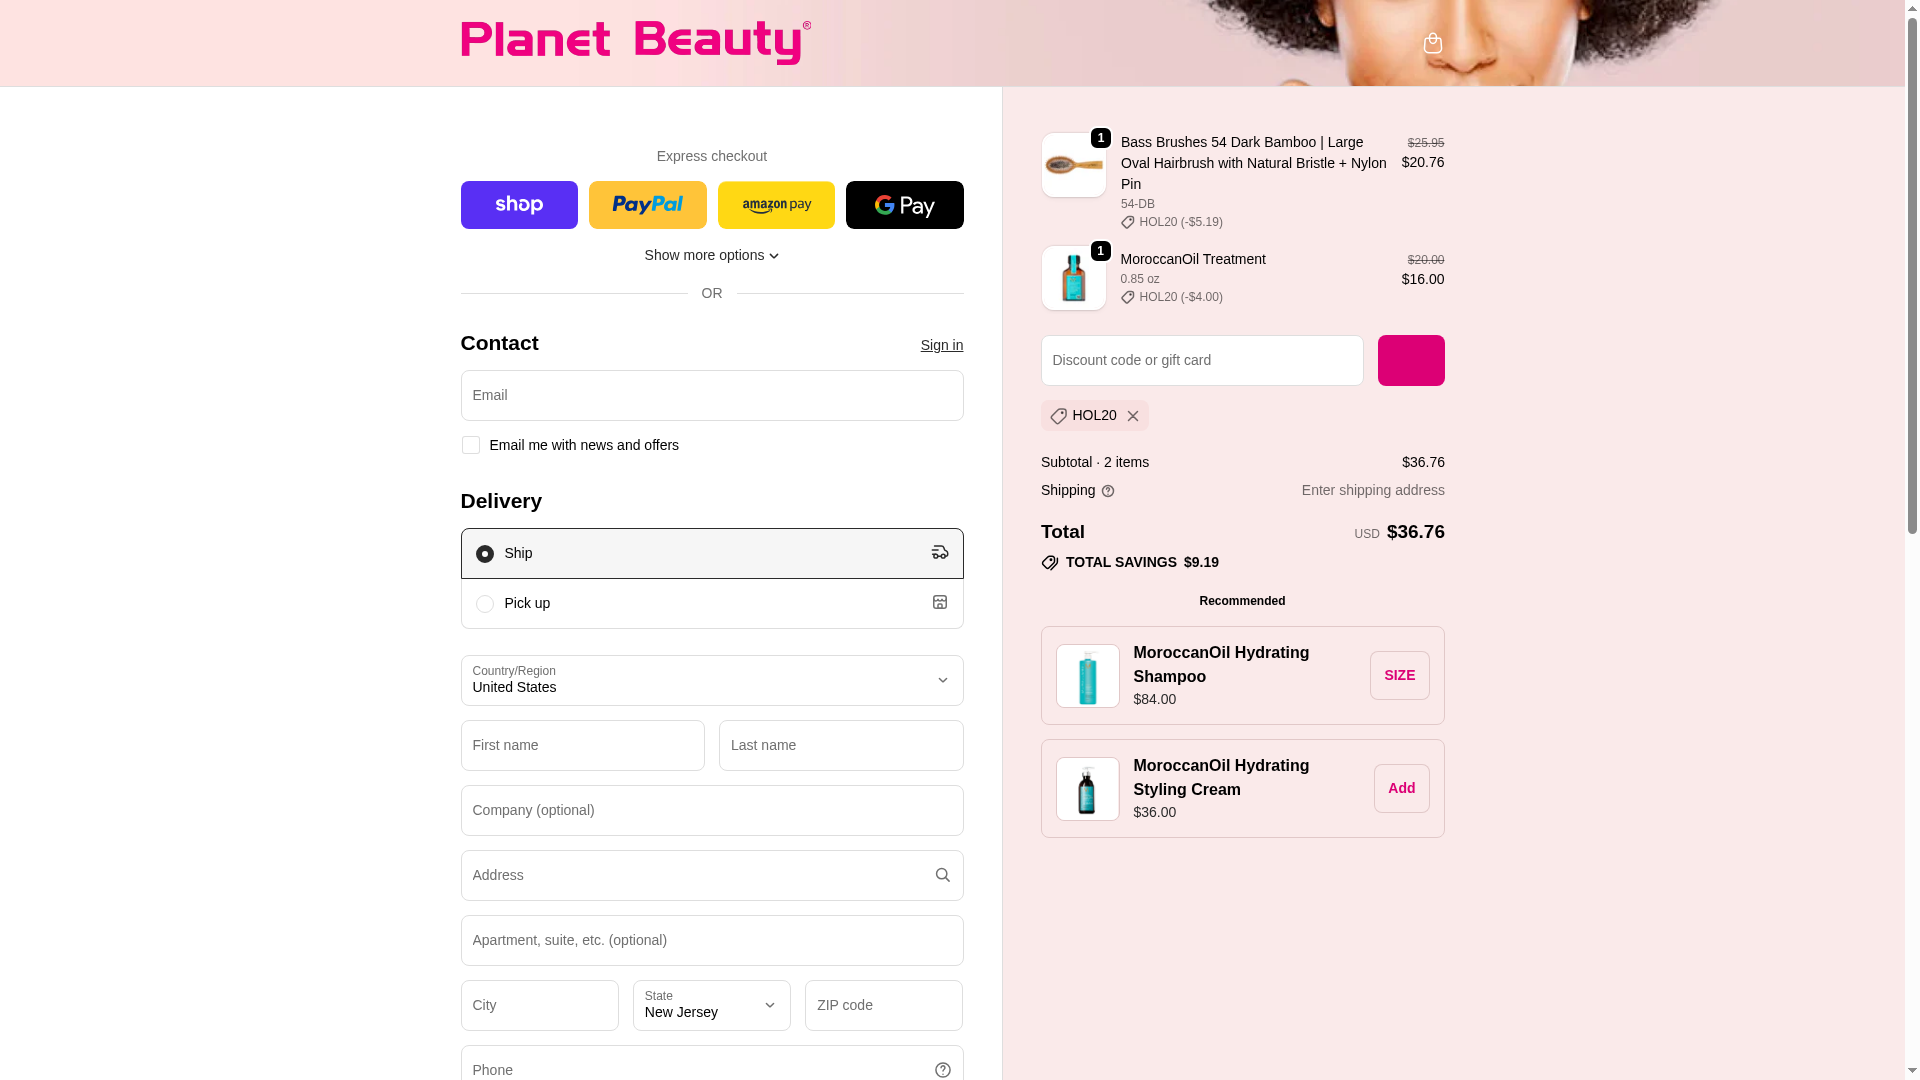The image size is (1920, 1080).
Task: Expand Show more options for express checkout
Action: tap(712, 256)
